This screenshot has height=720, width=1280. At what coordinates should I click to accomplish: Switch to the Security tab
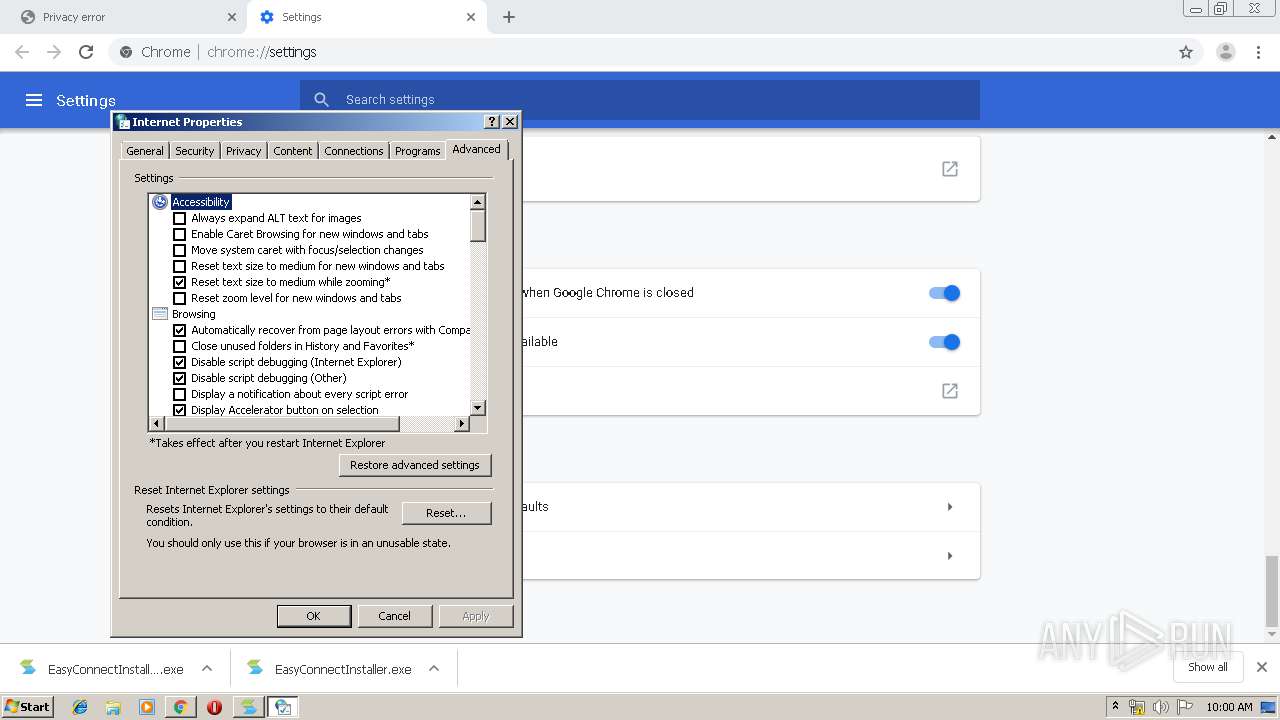pos(195,151)
